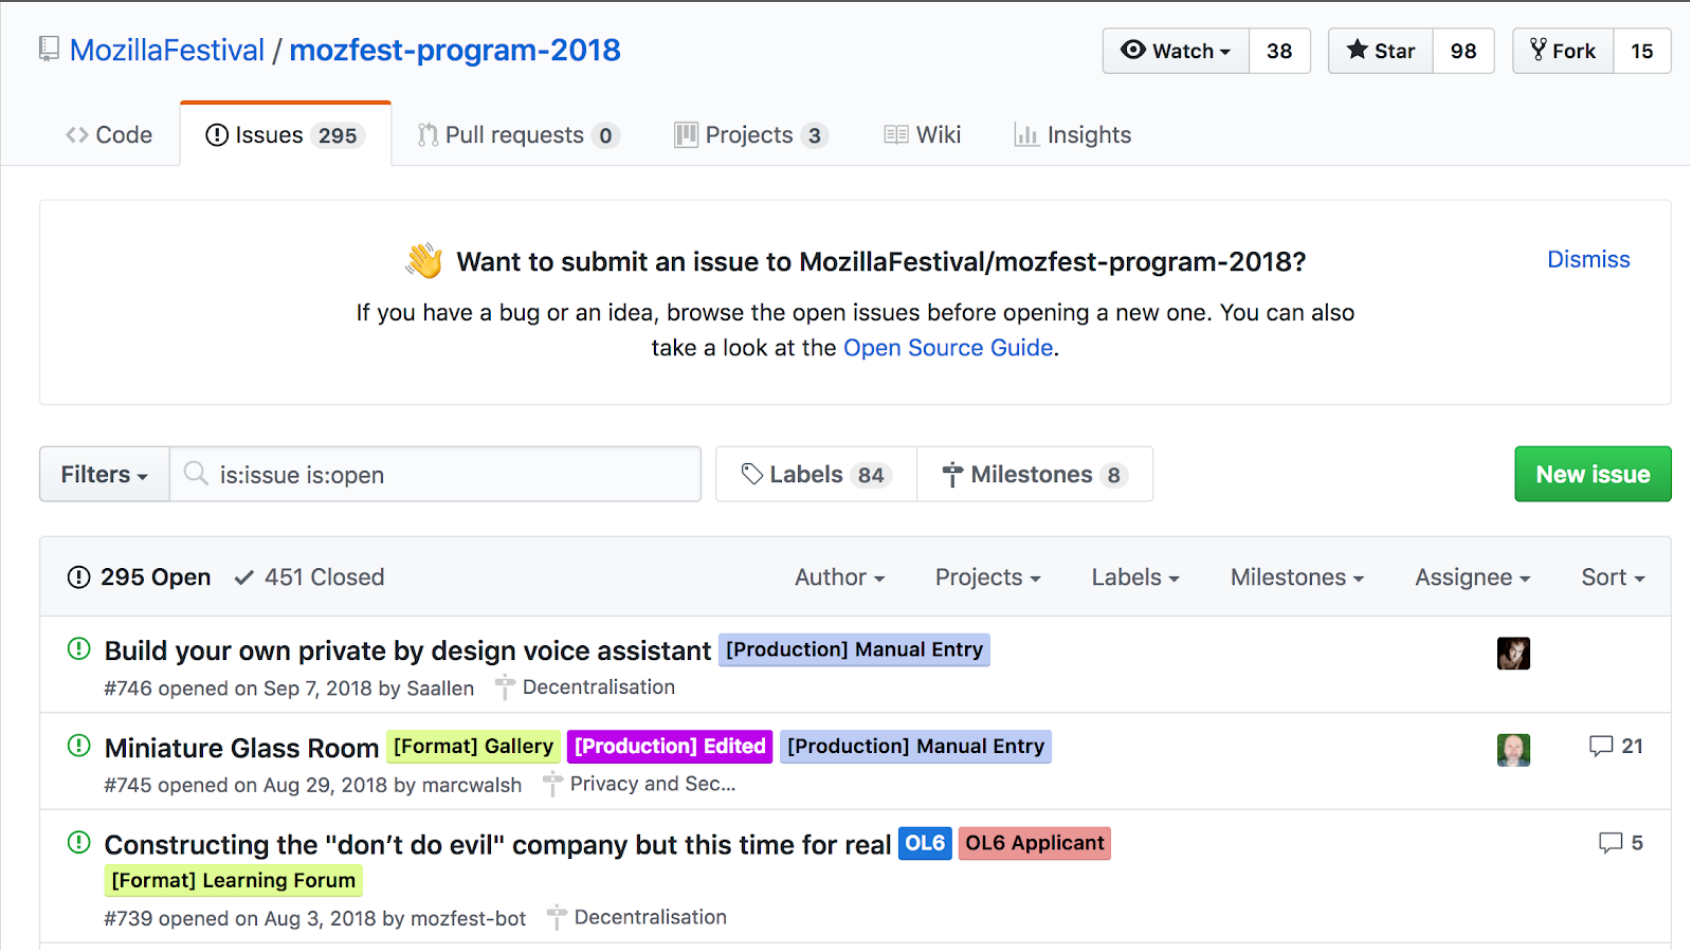The height and width of the screenshot is (950, 1690).
Task: View the 98 stargazers count
Action: click(1463, 51)
